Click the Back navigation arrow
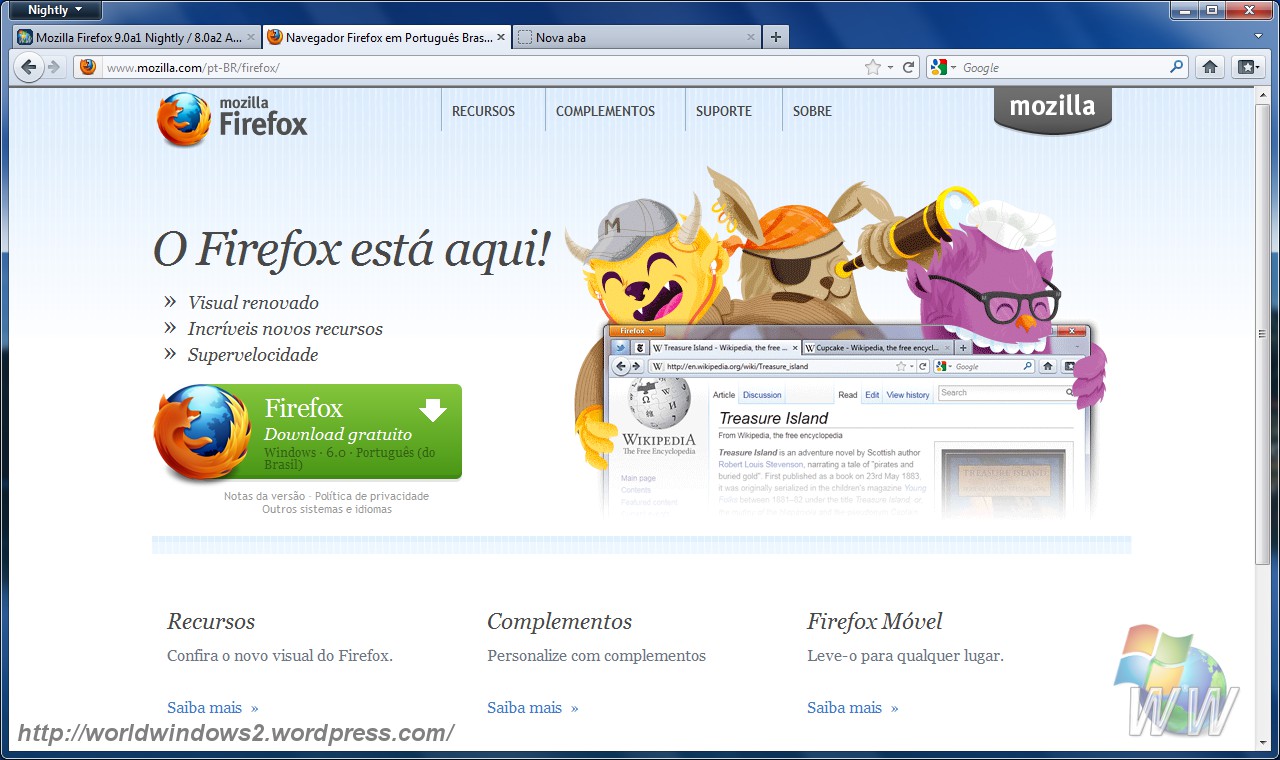Image resolution: width=1280 pixels, height=760 pixels. point(29,67)
